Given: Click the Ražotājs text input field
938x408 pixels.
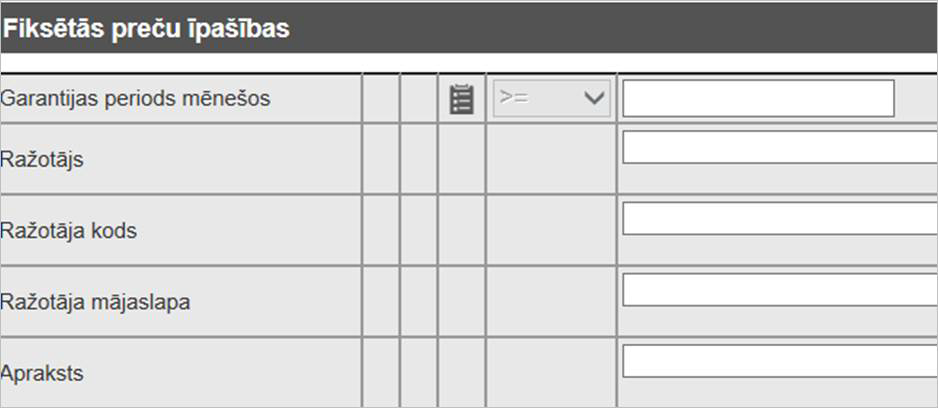Looking at the screenshot, I should pos(779,148).
